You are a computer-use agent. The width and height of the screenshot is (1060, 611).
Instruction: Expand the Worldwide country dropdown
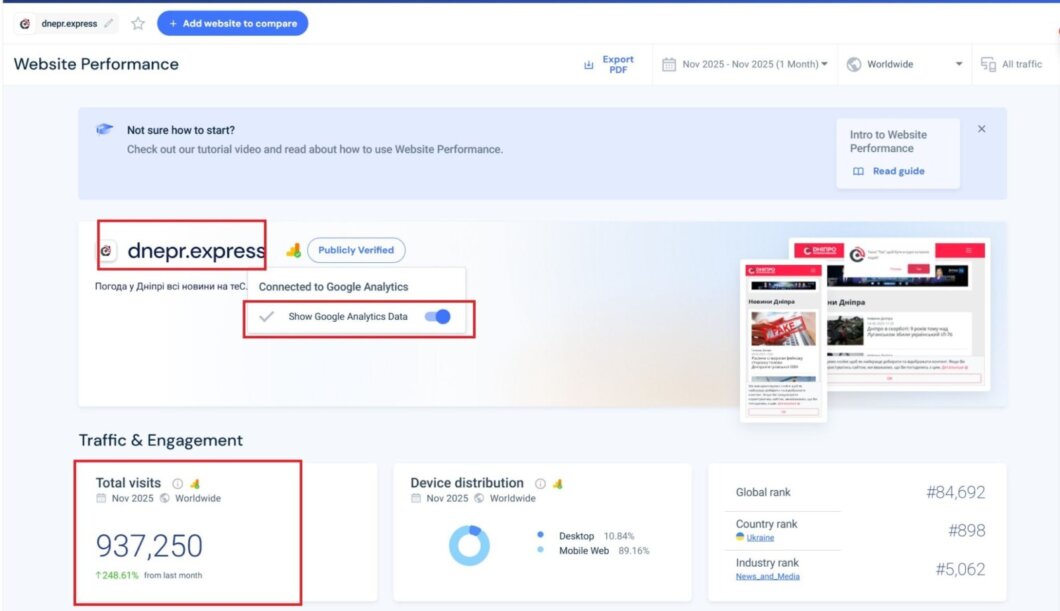pyautogui.click(x=905, y=64)
